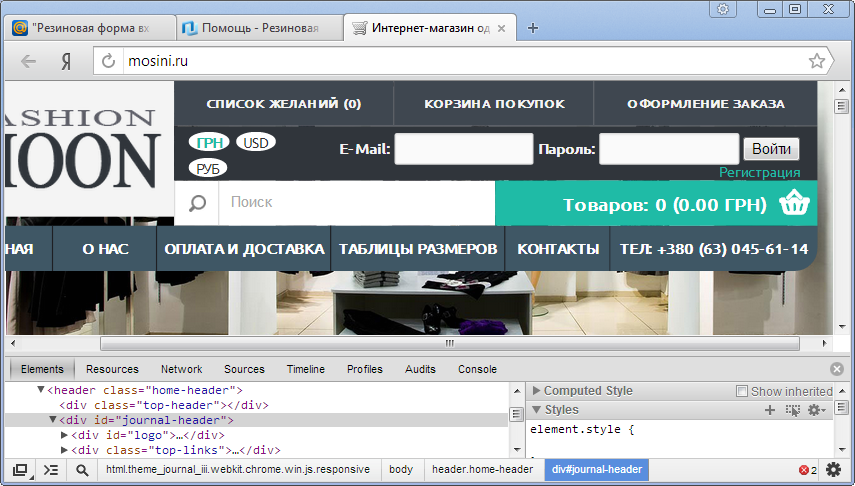
Task: Show the DevTools console drawer icon
Action: pos(51,470)
